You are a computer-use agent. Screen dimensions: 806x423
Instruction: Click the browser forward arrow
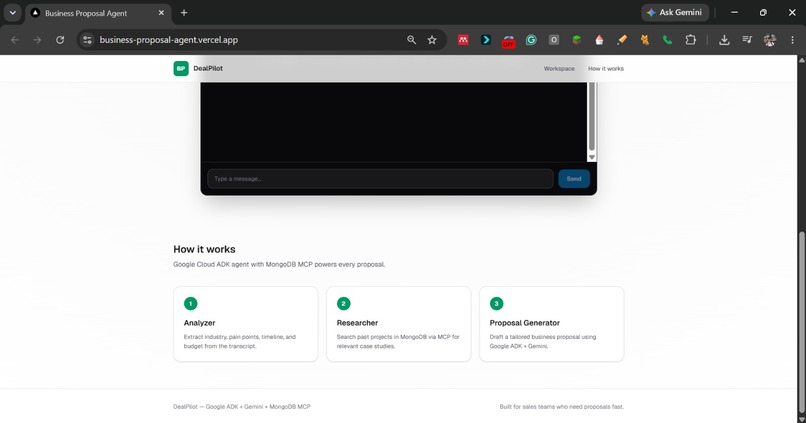coord(37,40)
